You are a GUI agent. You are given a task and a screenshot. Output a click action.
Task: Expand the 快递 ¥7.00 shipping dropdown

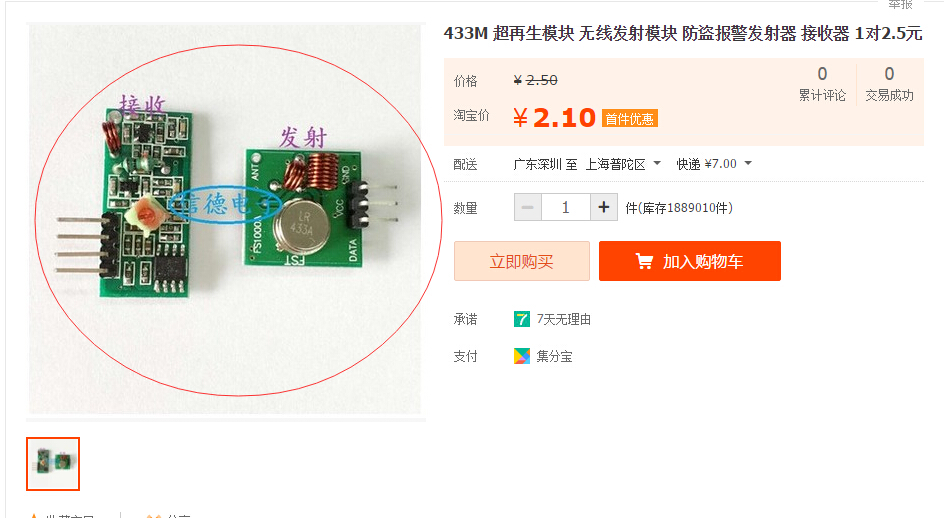click(x=714, y=164)
